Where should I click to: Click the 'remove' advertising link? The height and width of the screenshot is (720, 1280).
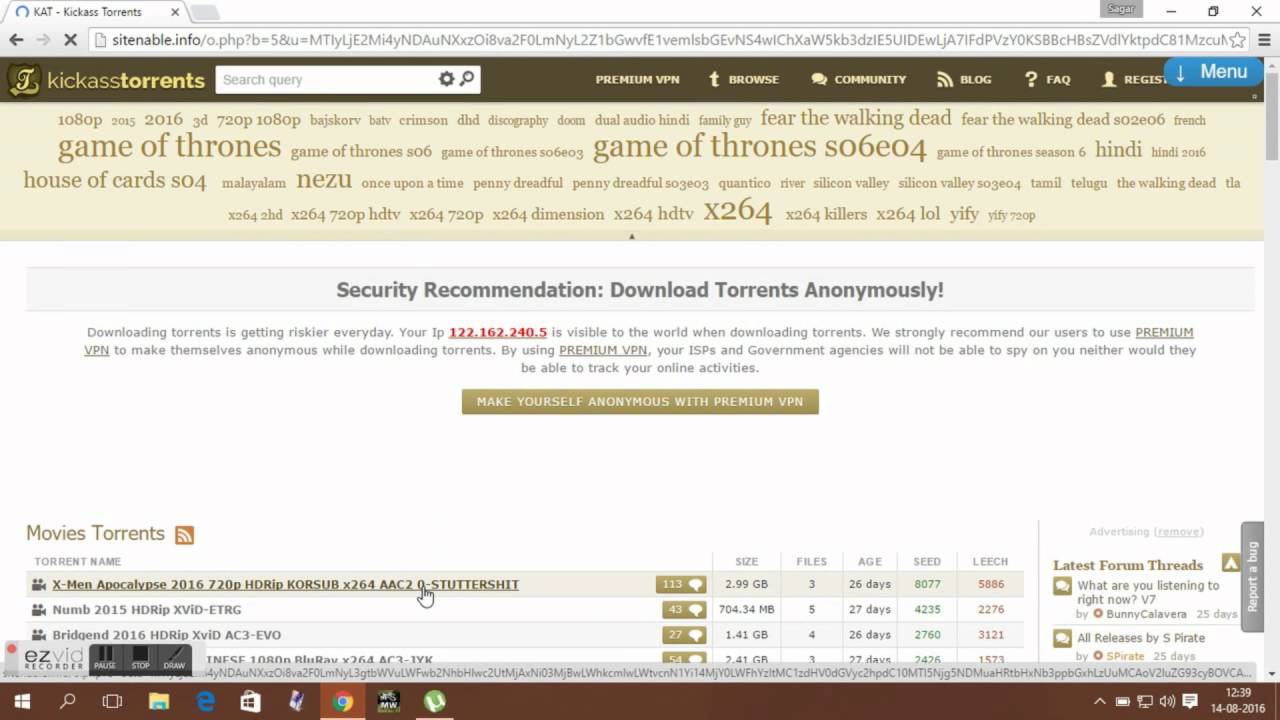pyautogui.click(x=1178, y=532)
